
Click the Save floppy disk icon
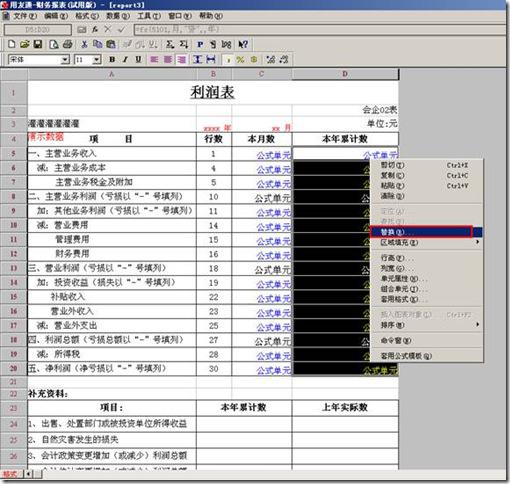(38, 44)
